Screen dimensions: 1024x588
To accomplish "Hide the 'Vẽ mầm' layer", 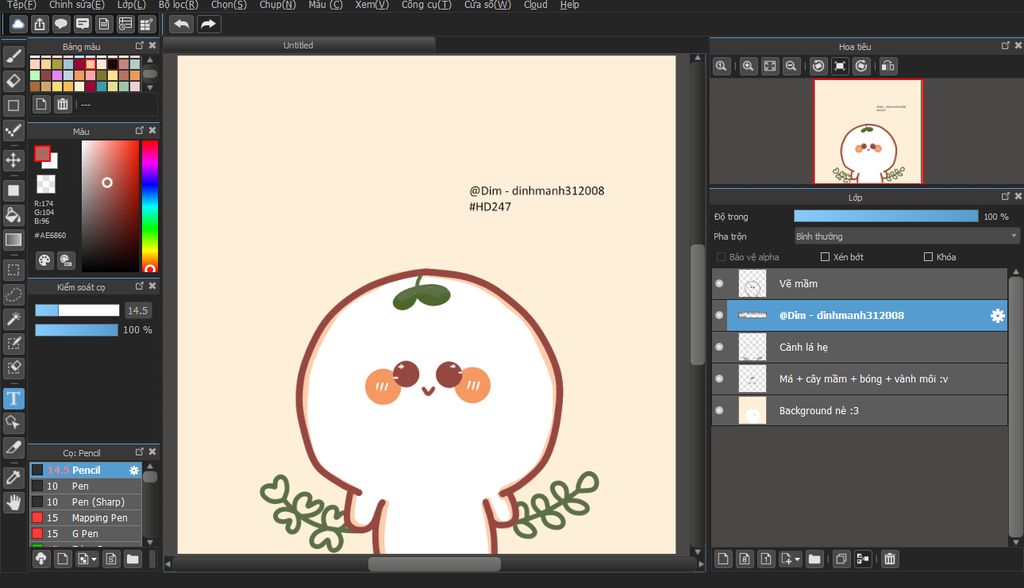I will (x=719, y=283).
